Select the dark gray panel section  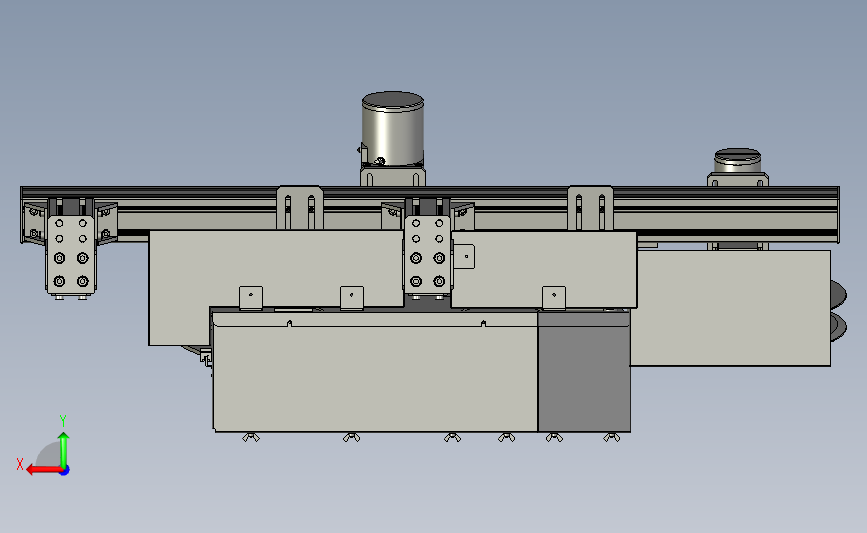[x=584, y=372]
